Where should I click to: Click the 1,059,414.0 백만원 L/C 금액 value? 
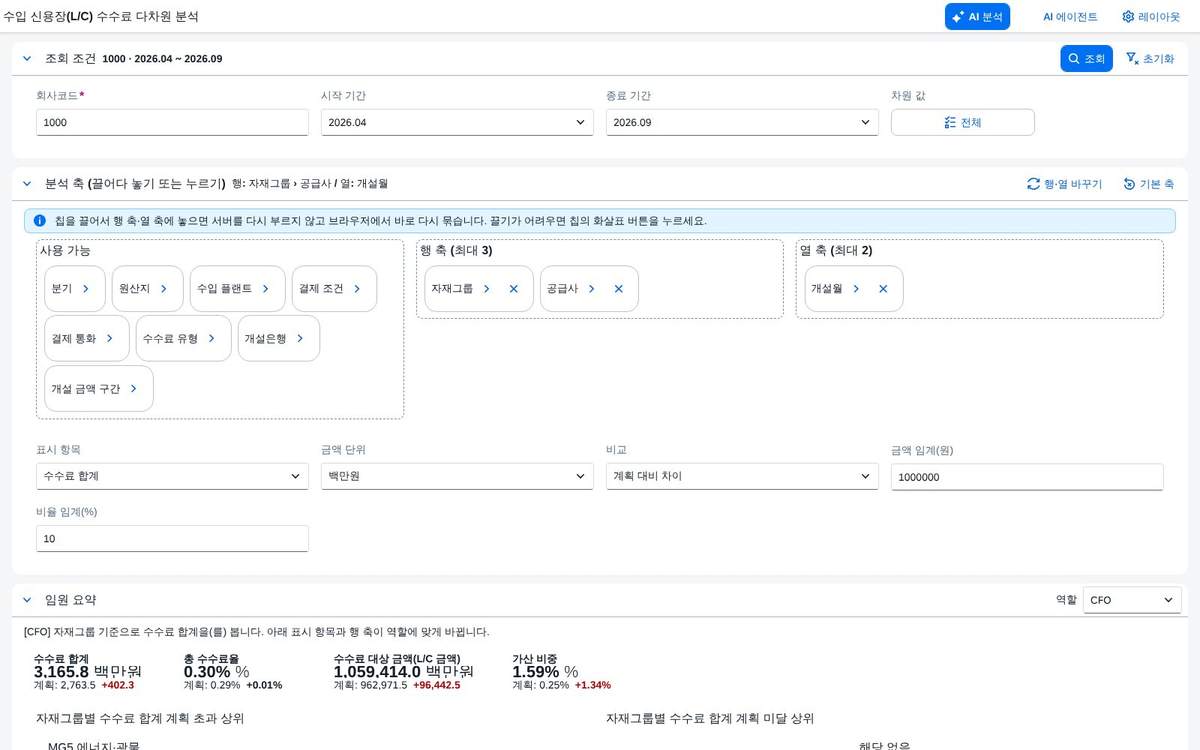403,671
